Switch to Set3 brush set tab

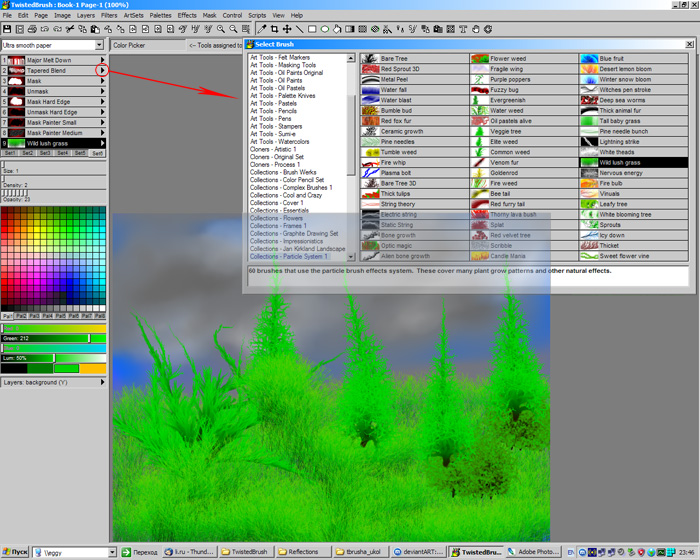coord(45,153)
